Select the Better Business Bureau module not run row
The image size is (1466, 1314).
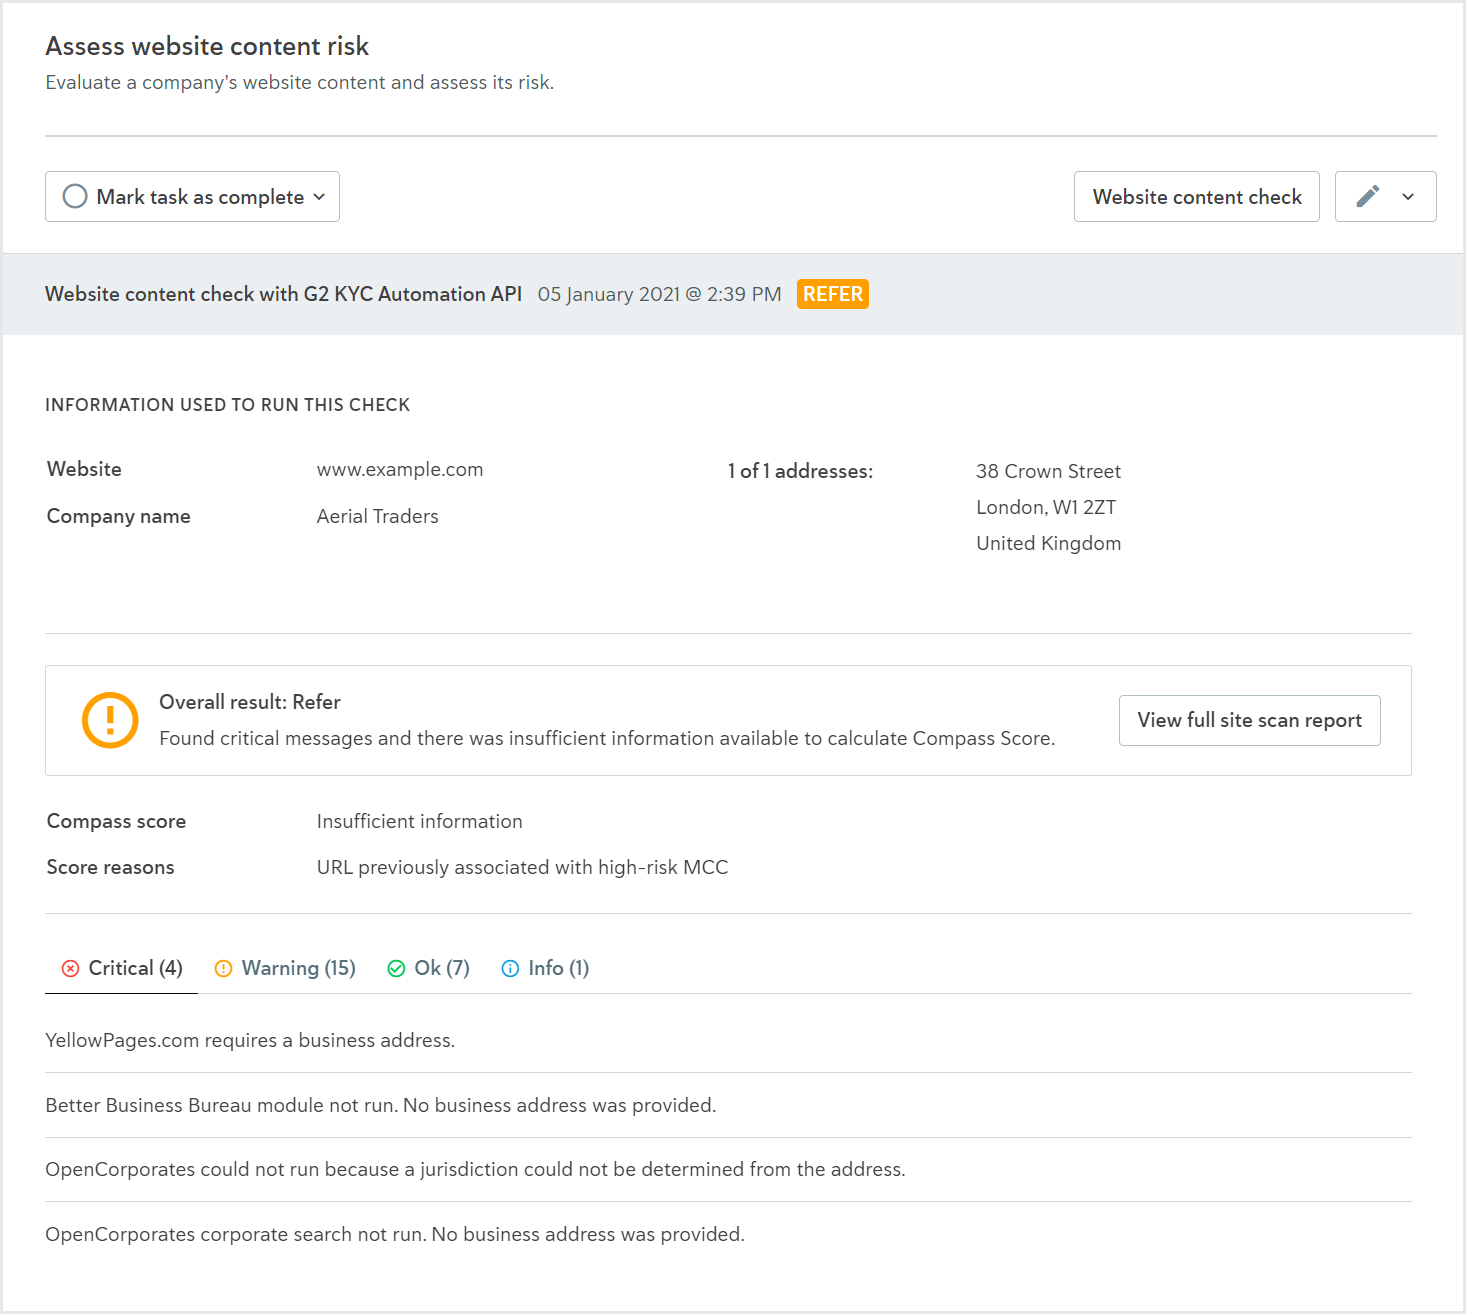[728, 1105]
